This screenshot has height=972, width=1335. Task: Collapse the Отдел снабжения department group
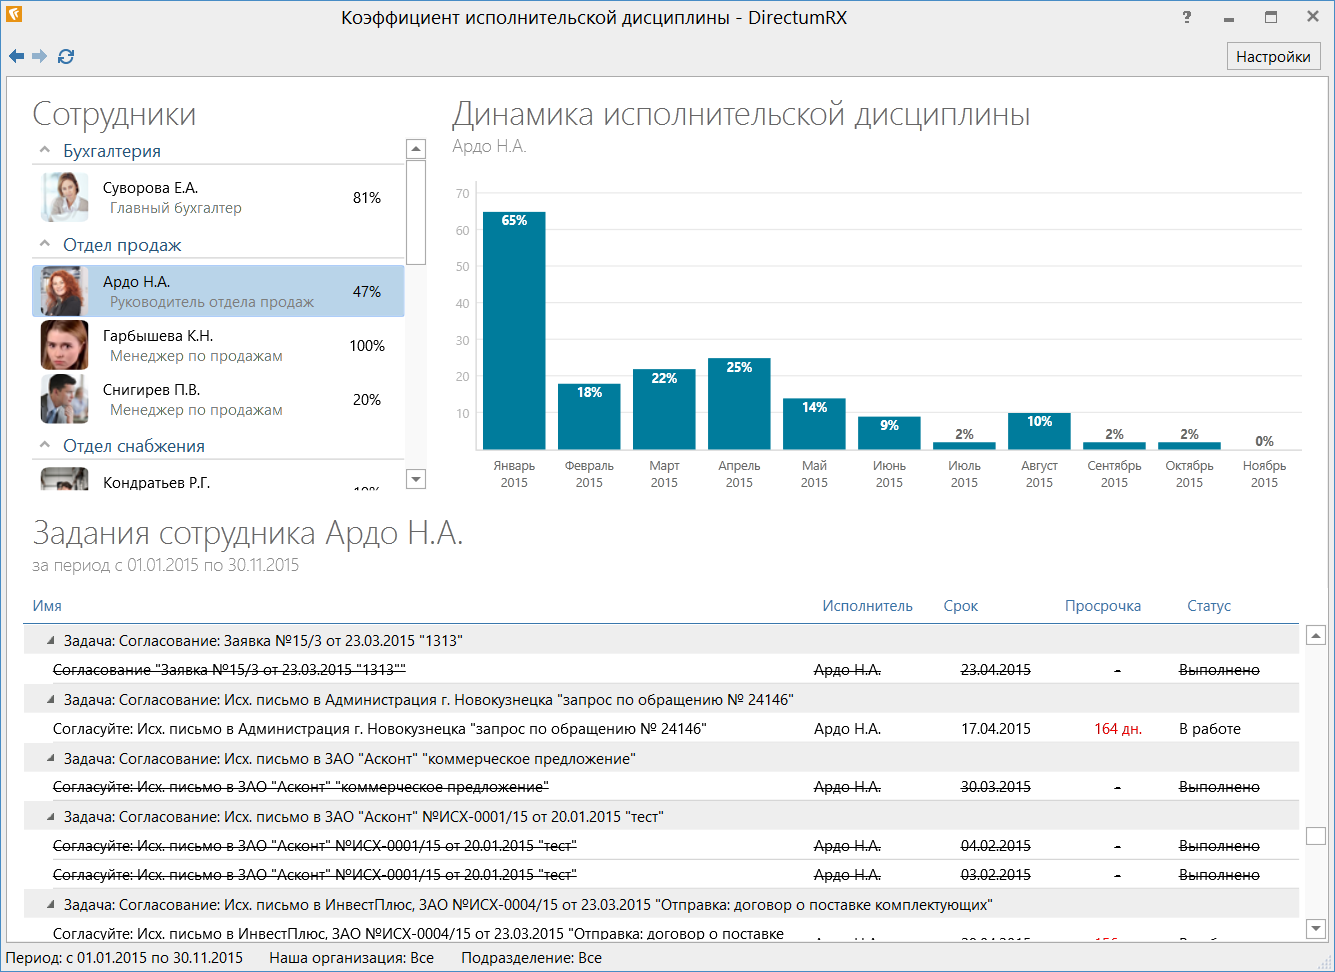click(x=44, y=445)
